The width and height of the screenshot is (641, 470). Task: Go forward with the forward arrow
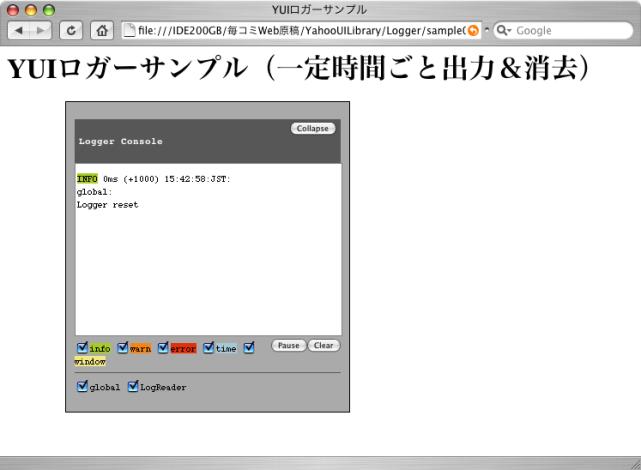tap(40, 30)
